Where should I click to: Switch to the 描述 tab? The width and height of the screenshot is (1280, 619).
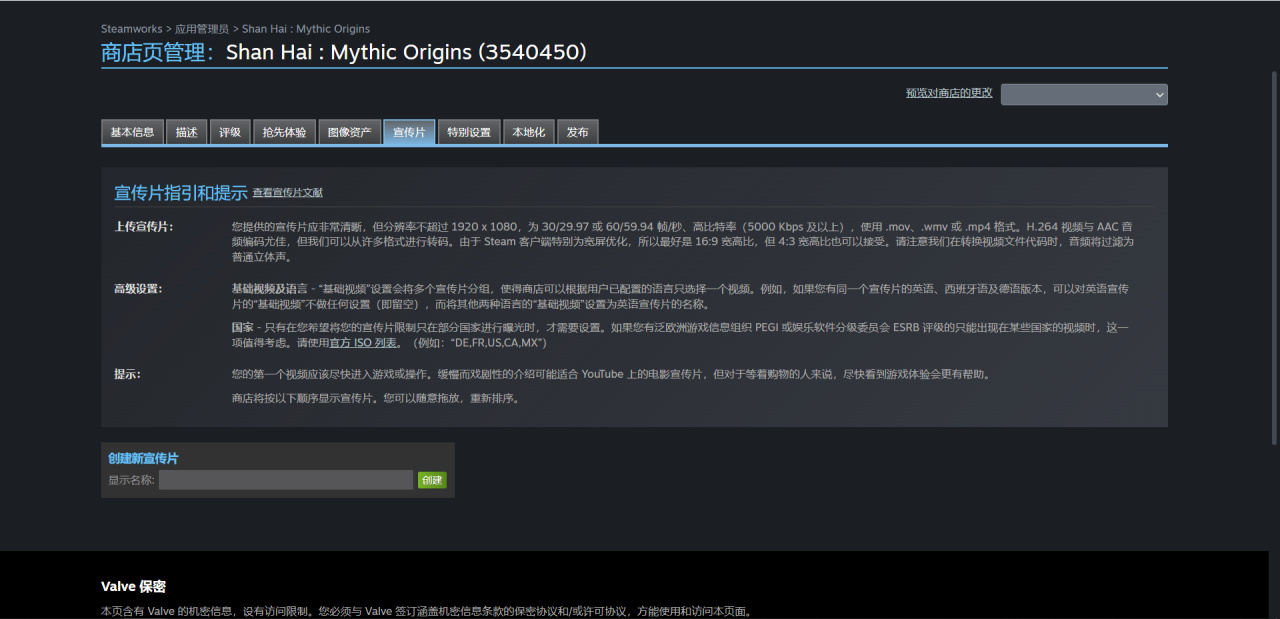point(187,132)
